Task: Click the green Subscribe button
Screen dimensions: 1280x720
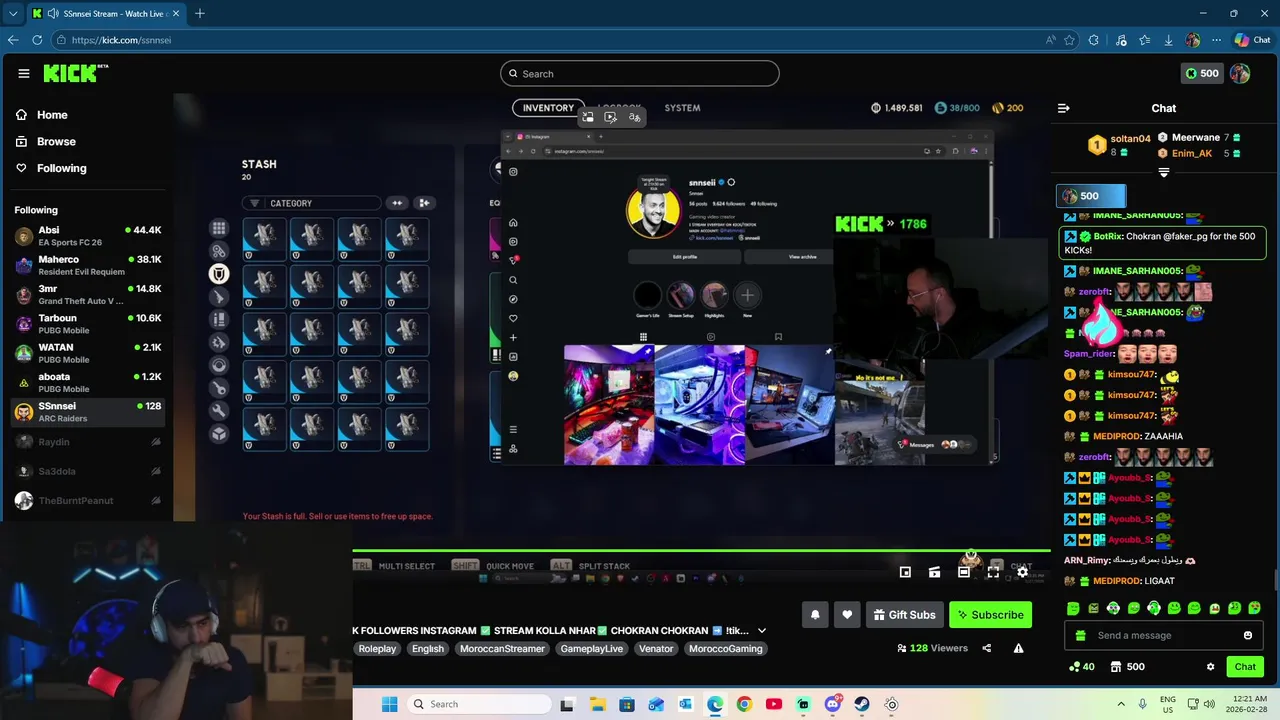Action: (990, 615)
